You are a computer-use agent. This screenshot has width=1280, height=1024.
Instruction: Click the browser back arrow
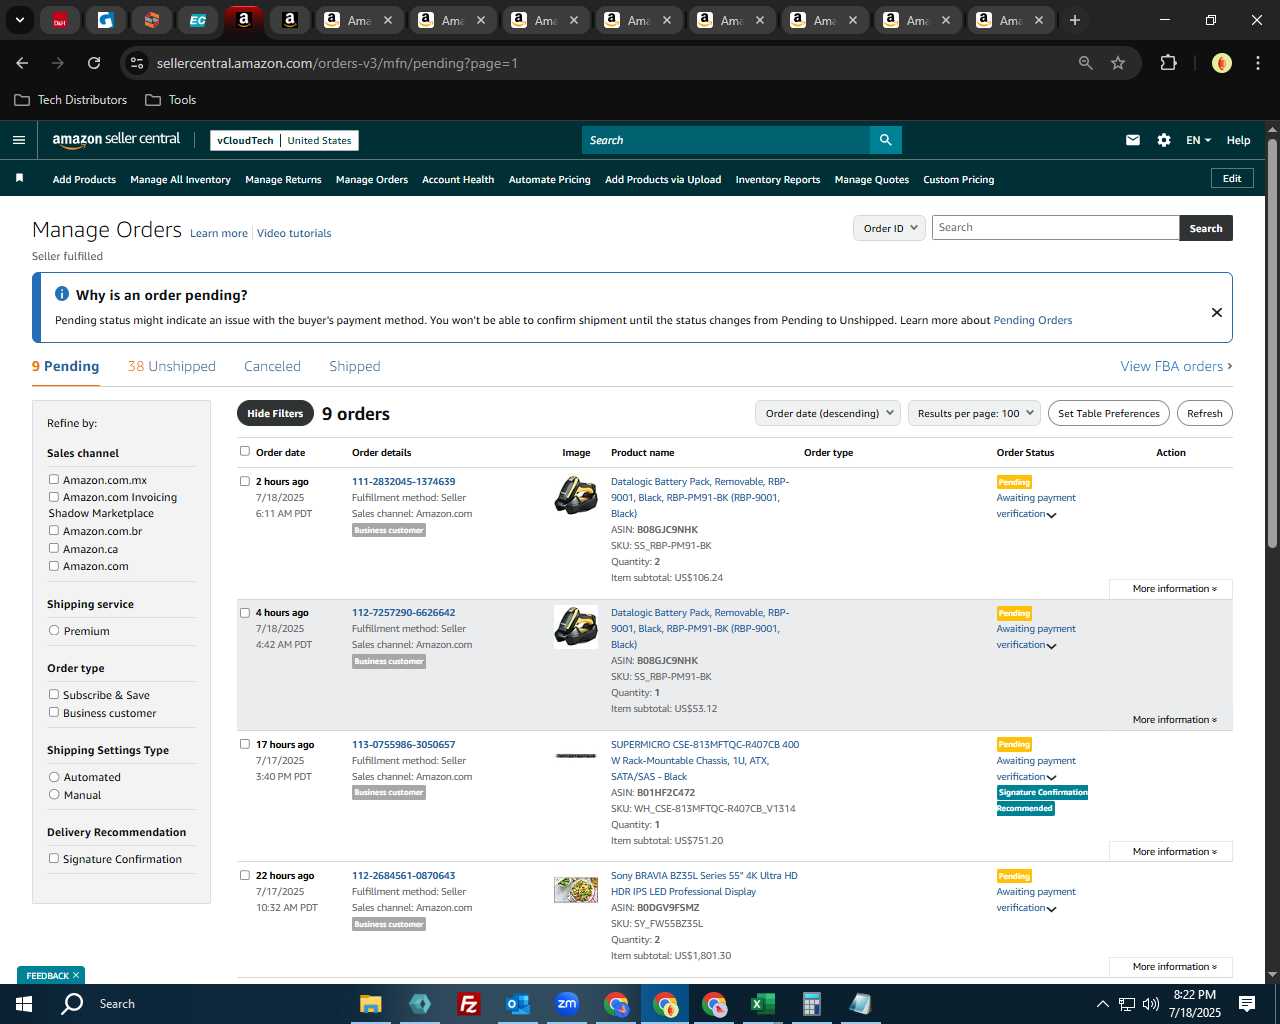pyautogui.click(x=22, y=63)
